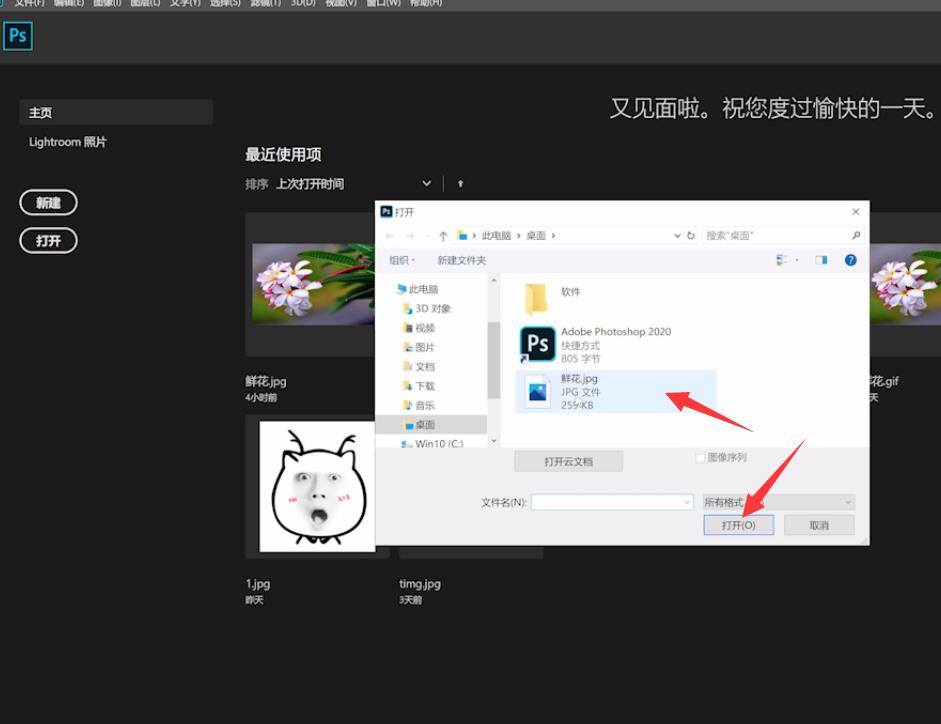Select 图片 in the folder tree
The width and height of the screenshot is (941, 724).
pos(419,347)
